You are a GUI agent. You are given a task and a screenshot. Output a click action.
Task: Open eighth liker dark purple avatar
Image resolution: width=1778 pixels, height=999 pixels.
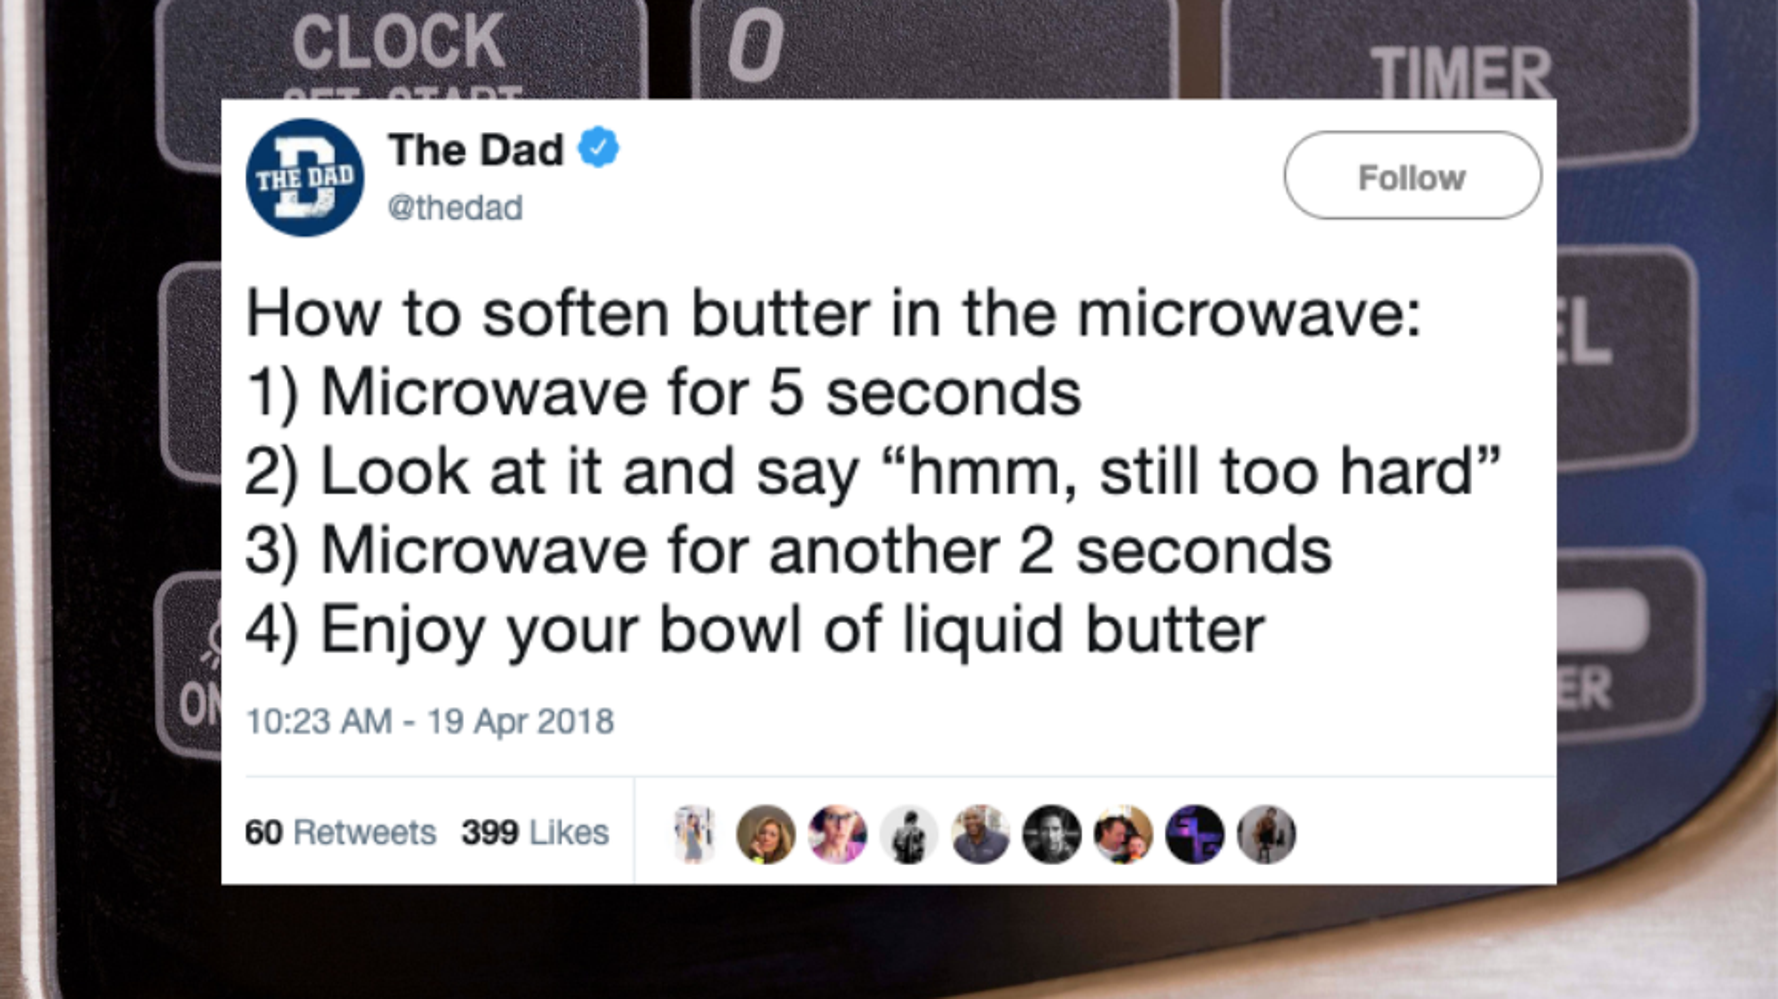point(1195,833)
